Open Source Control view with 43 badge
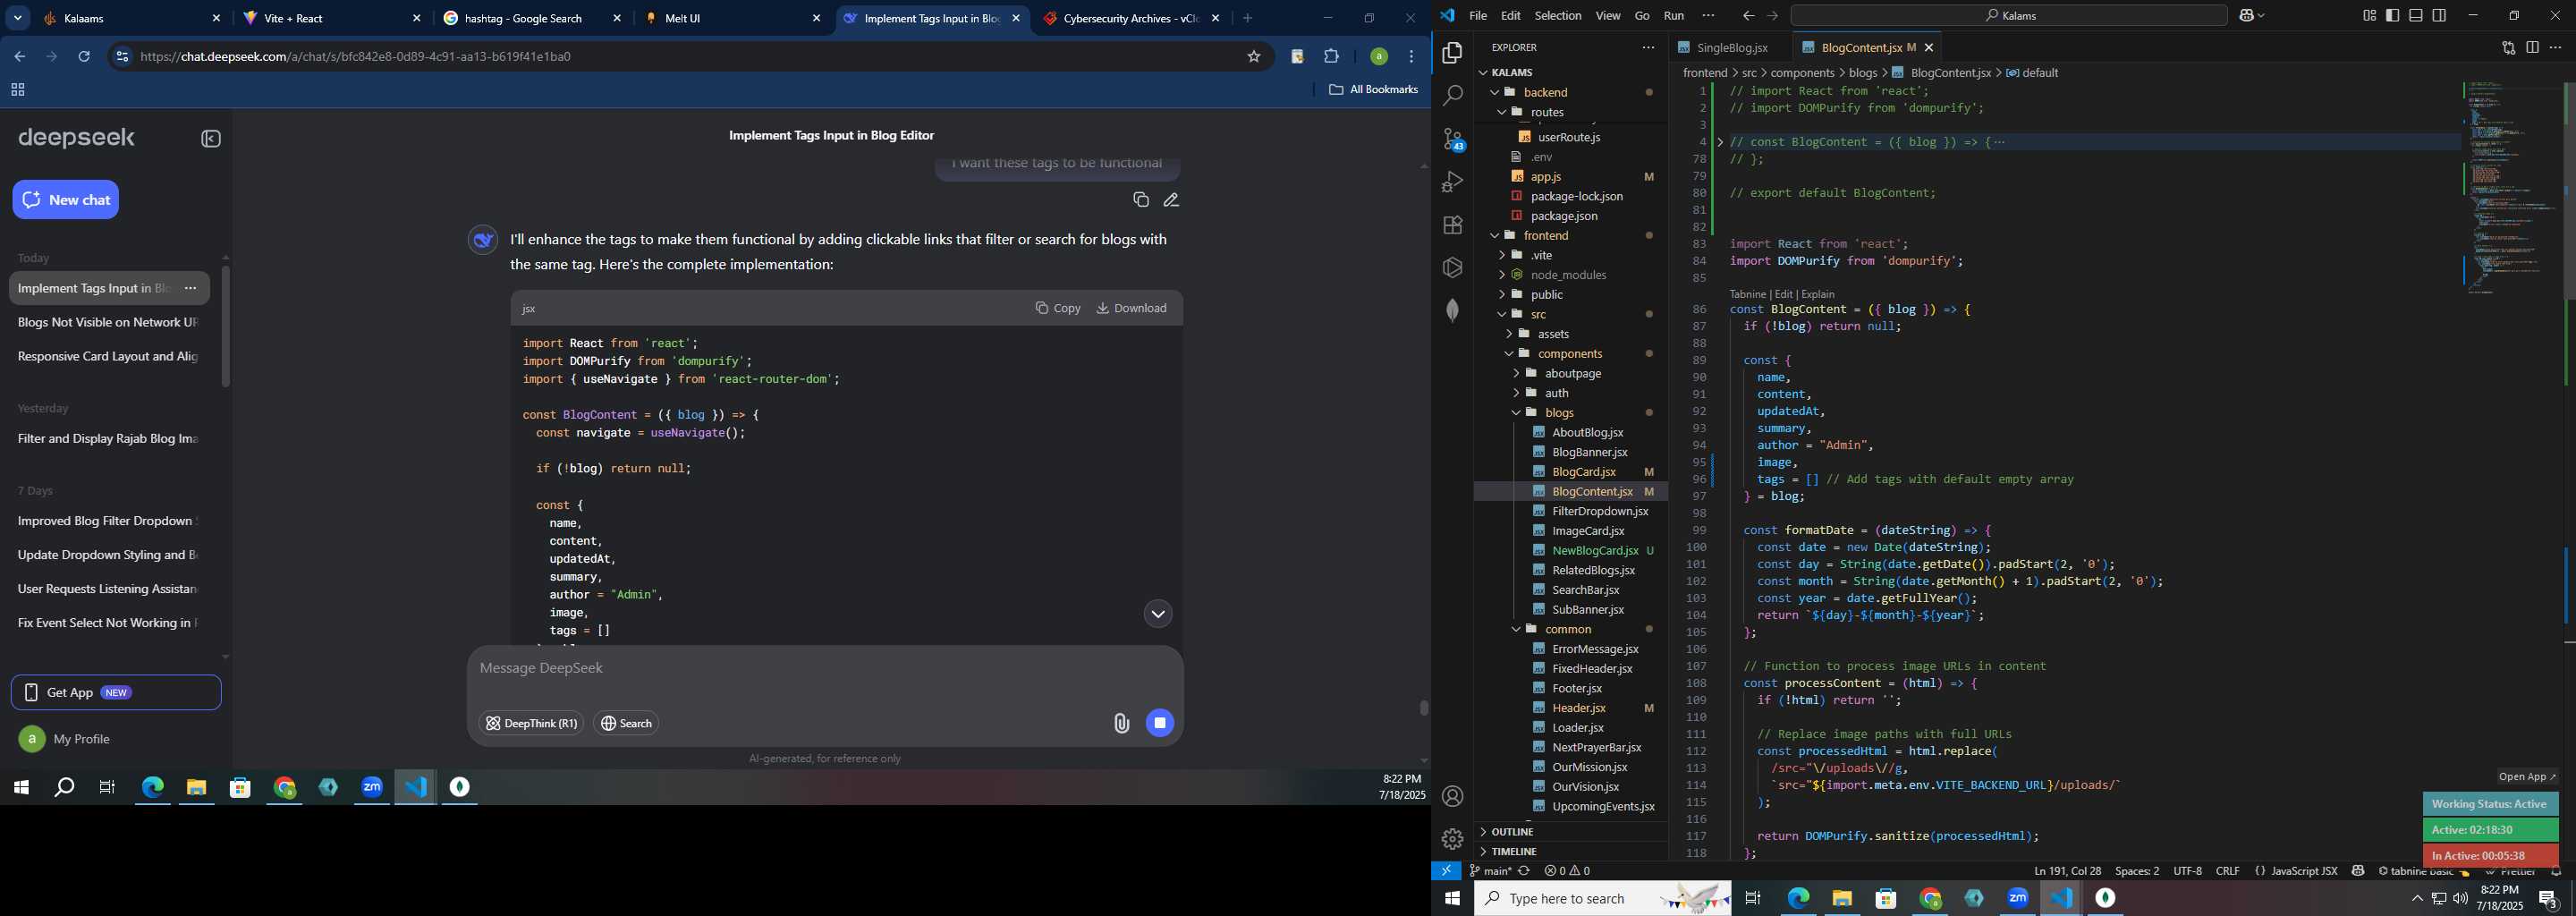This screenshot has width=2576, height=916. click(x=1452, y=139)
